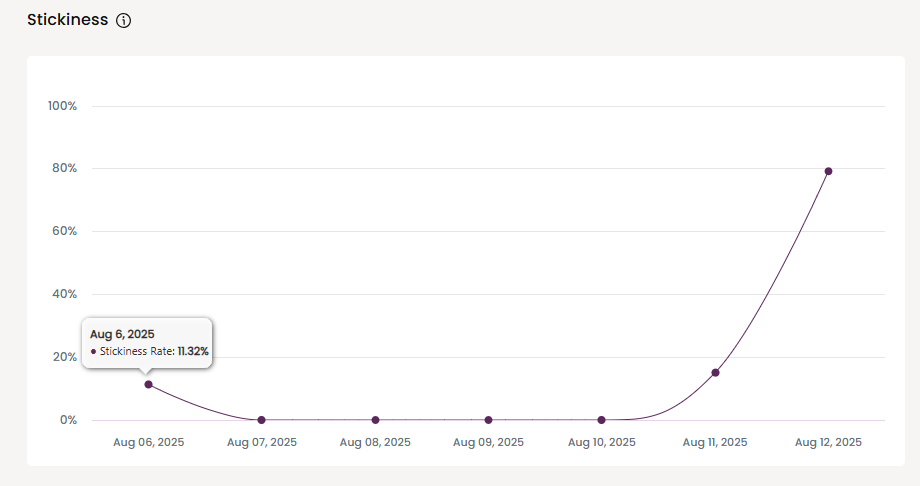Select the Aug 07 data point on chart

tap(262, 420)
